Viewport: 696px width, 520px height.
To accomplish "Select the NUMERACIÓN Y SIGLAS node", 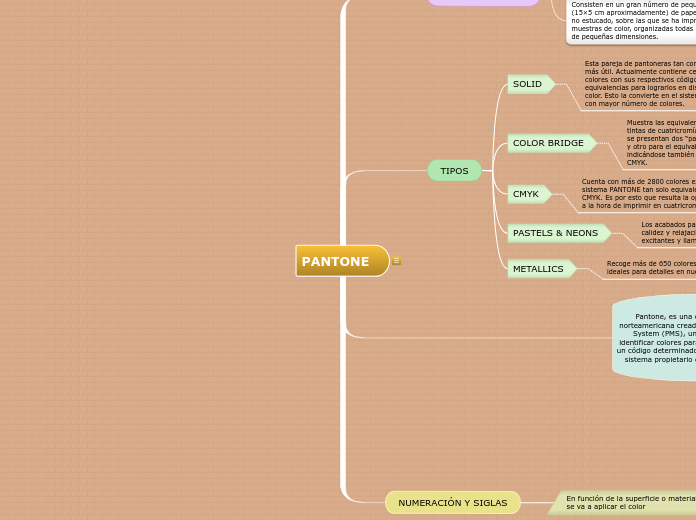I will click(453, 503).
